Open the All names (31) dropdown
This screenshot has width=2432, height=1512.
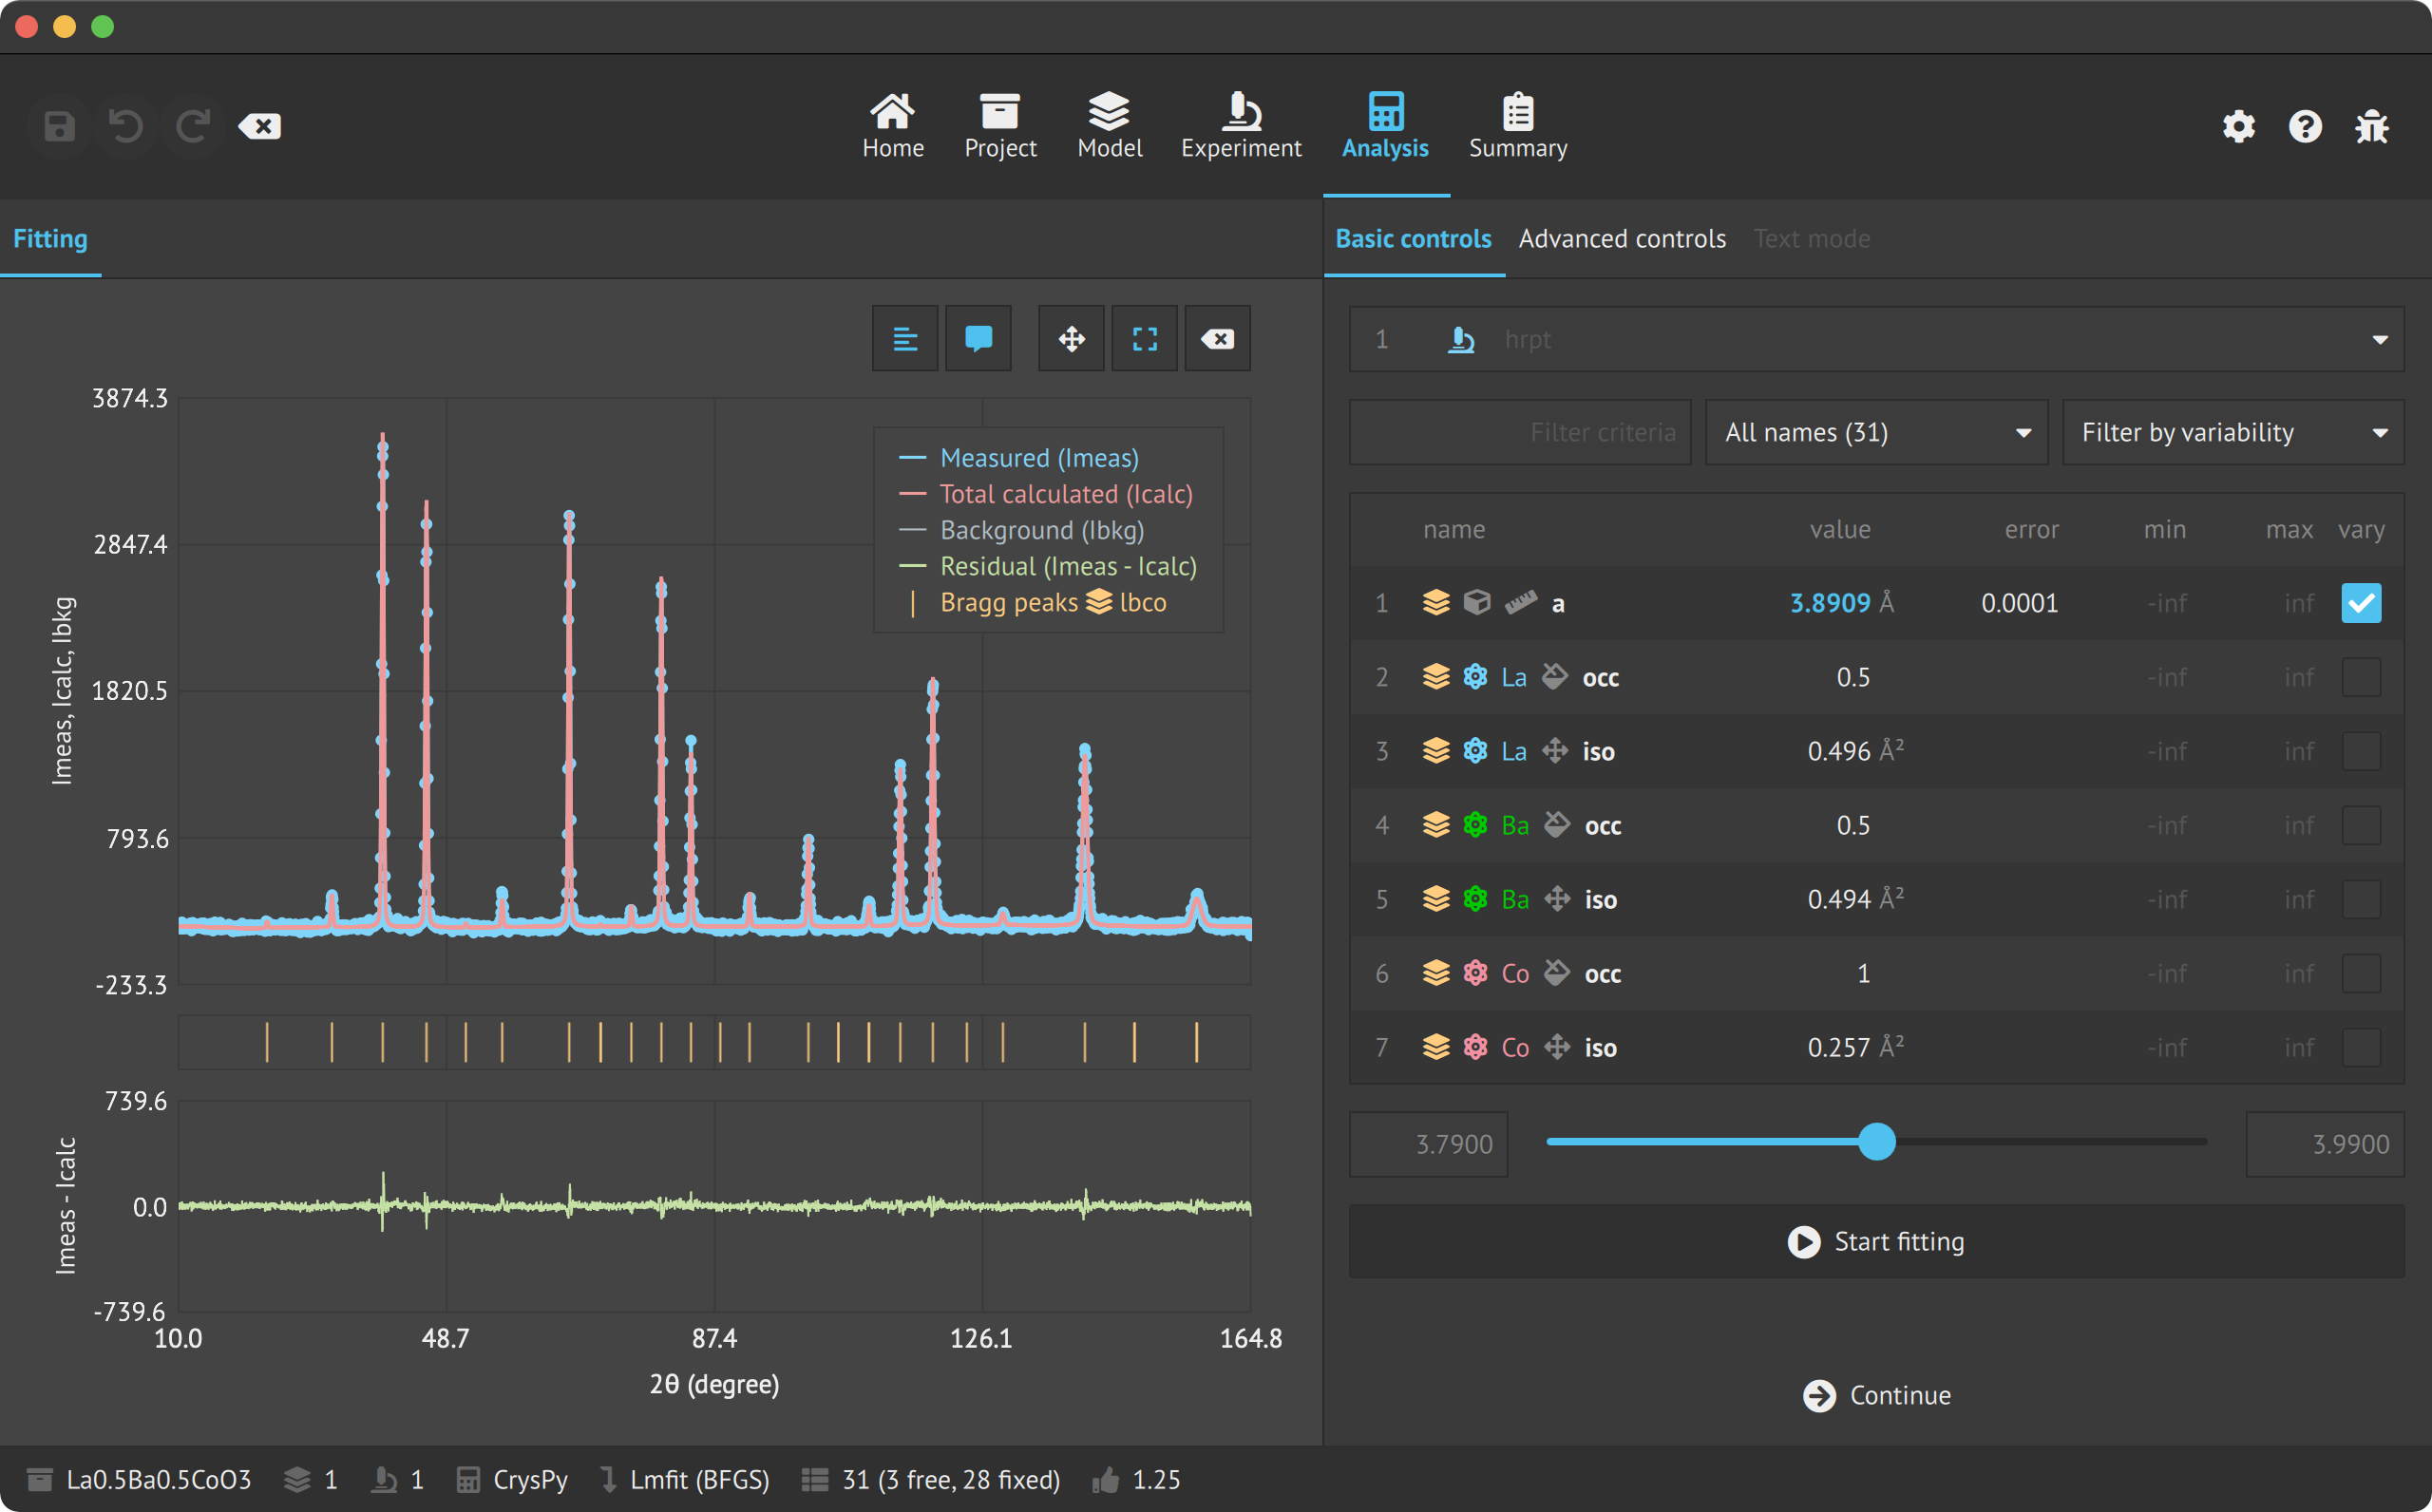(1876, 432)
